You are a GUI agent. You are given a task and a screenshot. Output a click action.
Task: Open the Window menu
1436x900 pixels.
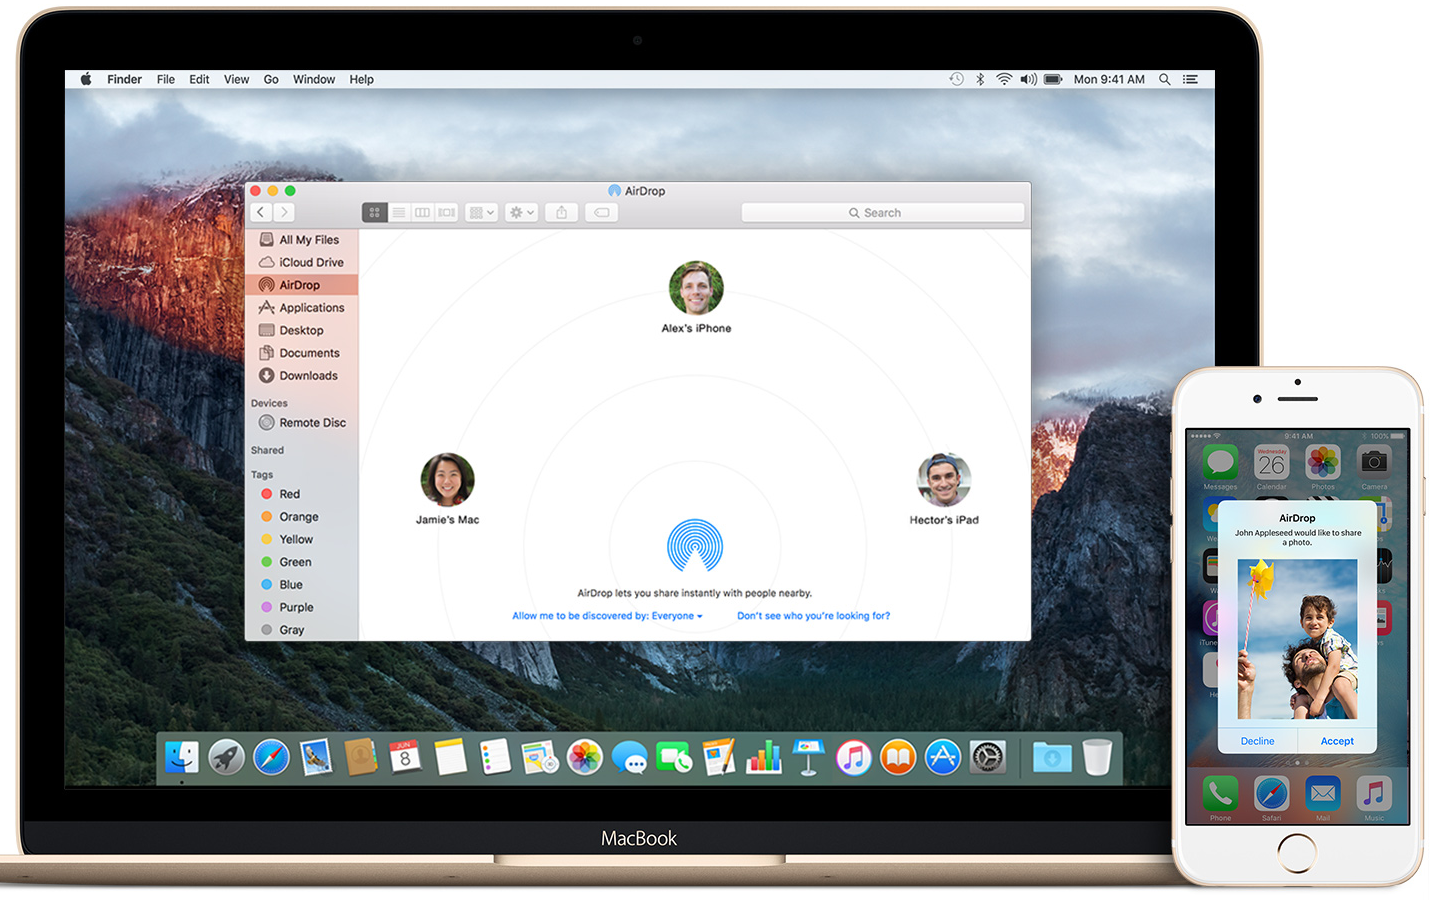(314, 79)
